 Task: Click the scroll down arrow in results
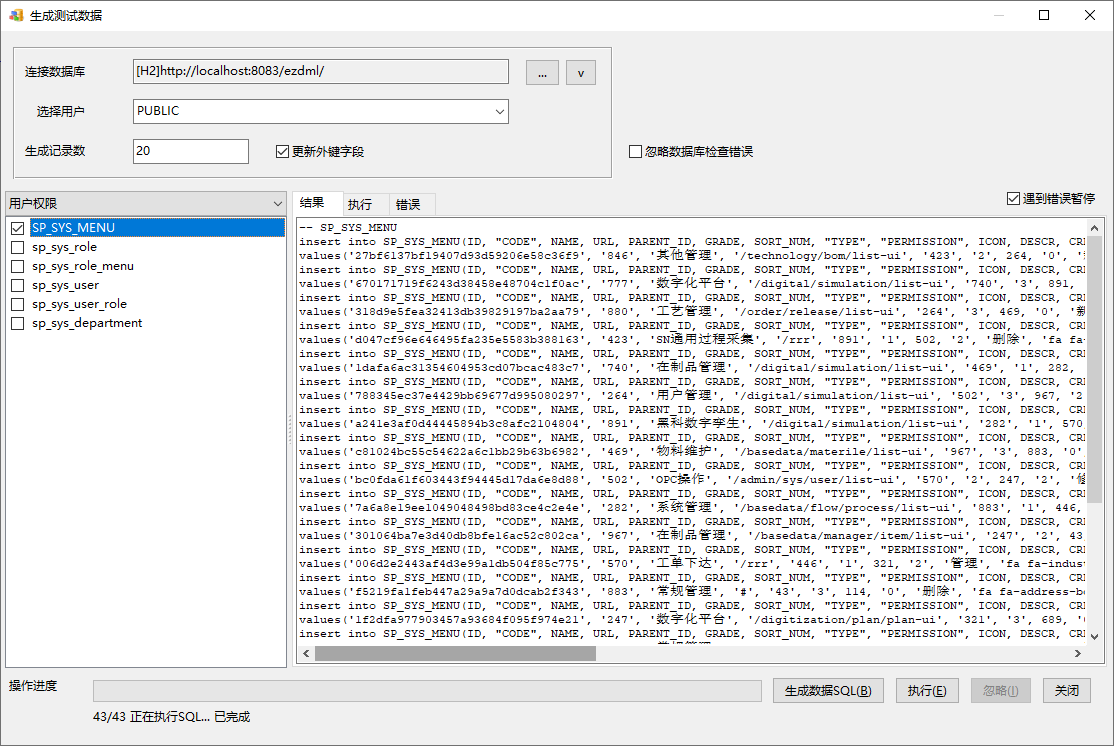(x=1094, y=637)
